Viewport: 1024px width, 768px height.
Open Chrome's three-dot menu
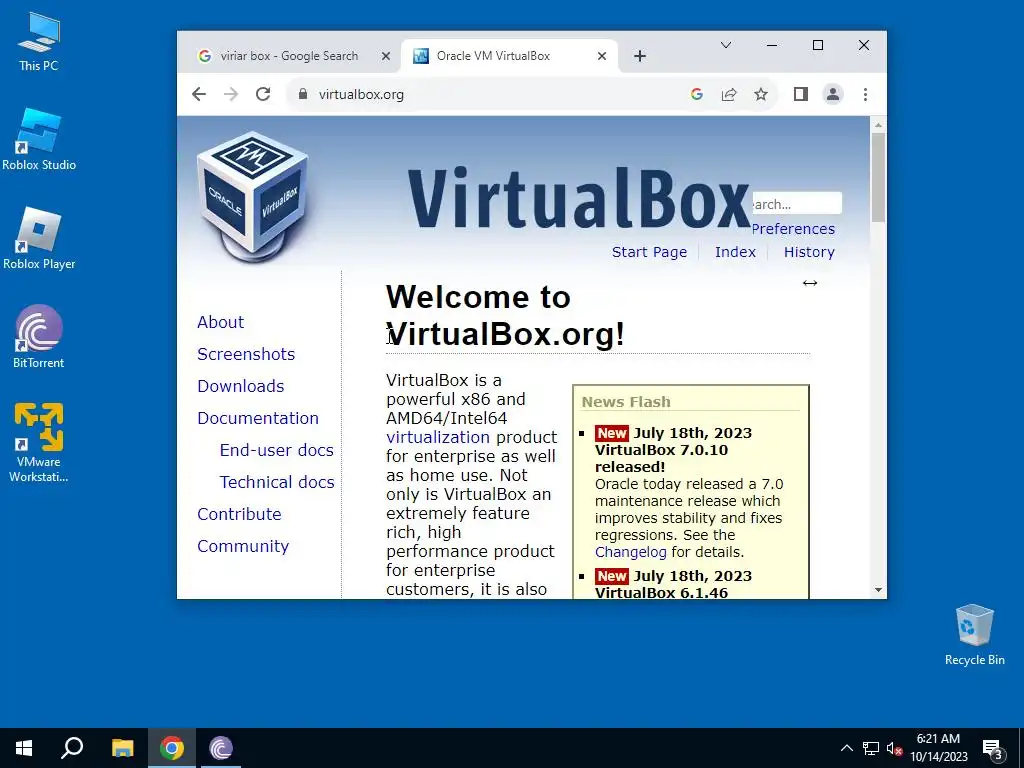click(865, 94)
